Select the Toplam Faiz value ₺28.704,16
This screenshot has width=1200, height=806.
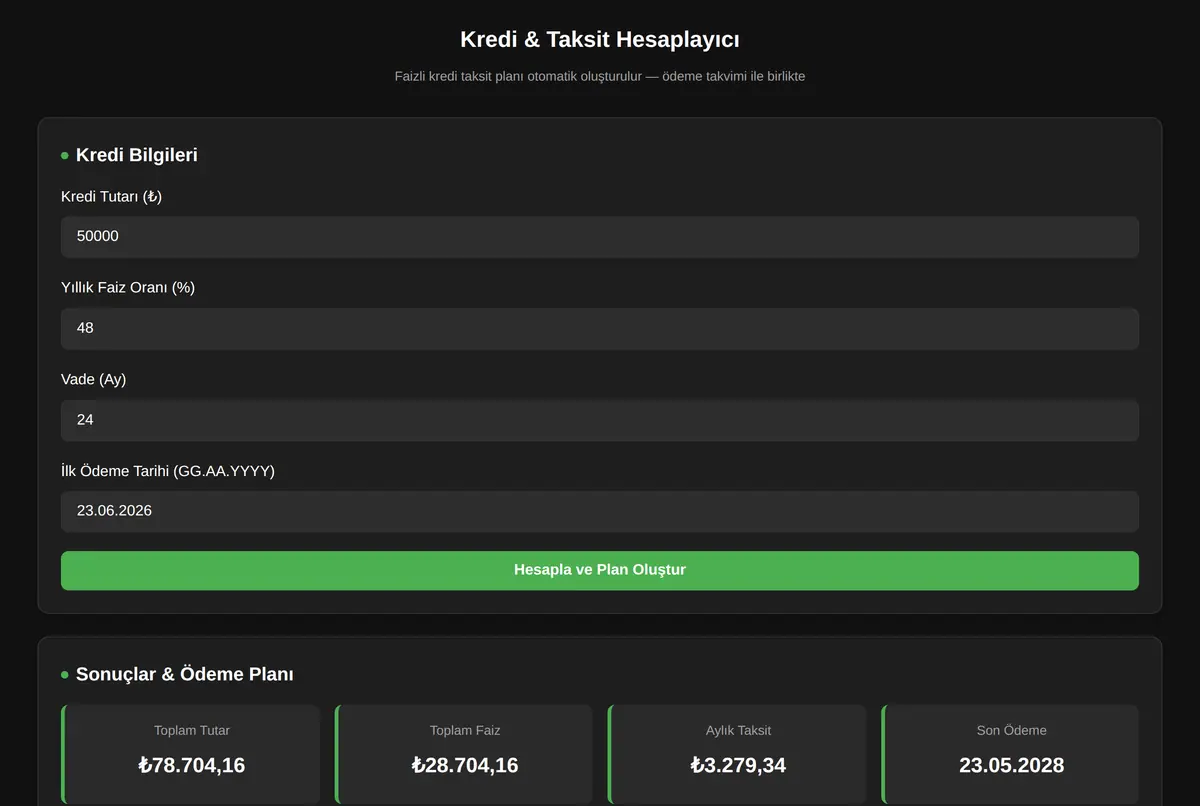tap(465, 765)
